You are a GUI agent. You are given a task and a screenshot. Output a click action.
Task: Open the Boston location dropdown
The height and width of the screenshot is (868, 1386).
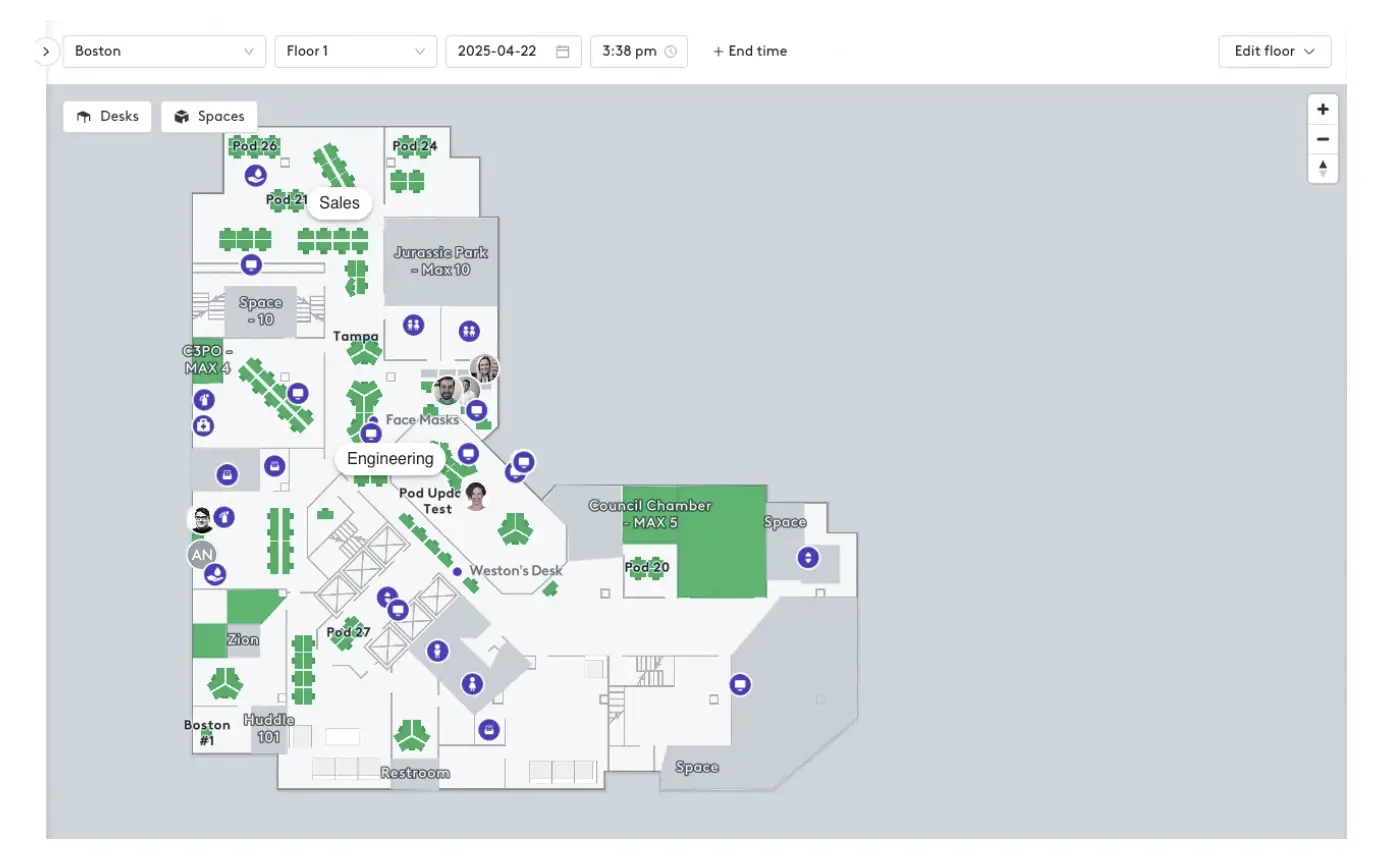[x=164, y=51]
